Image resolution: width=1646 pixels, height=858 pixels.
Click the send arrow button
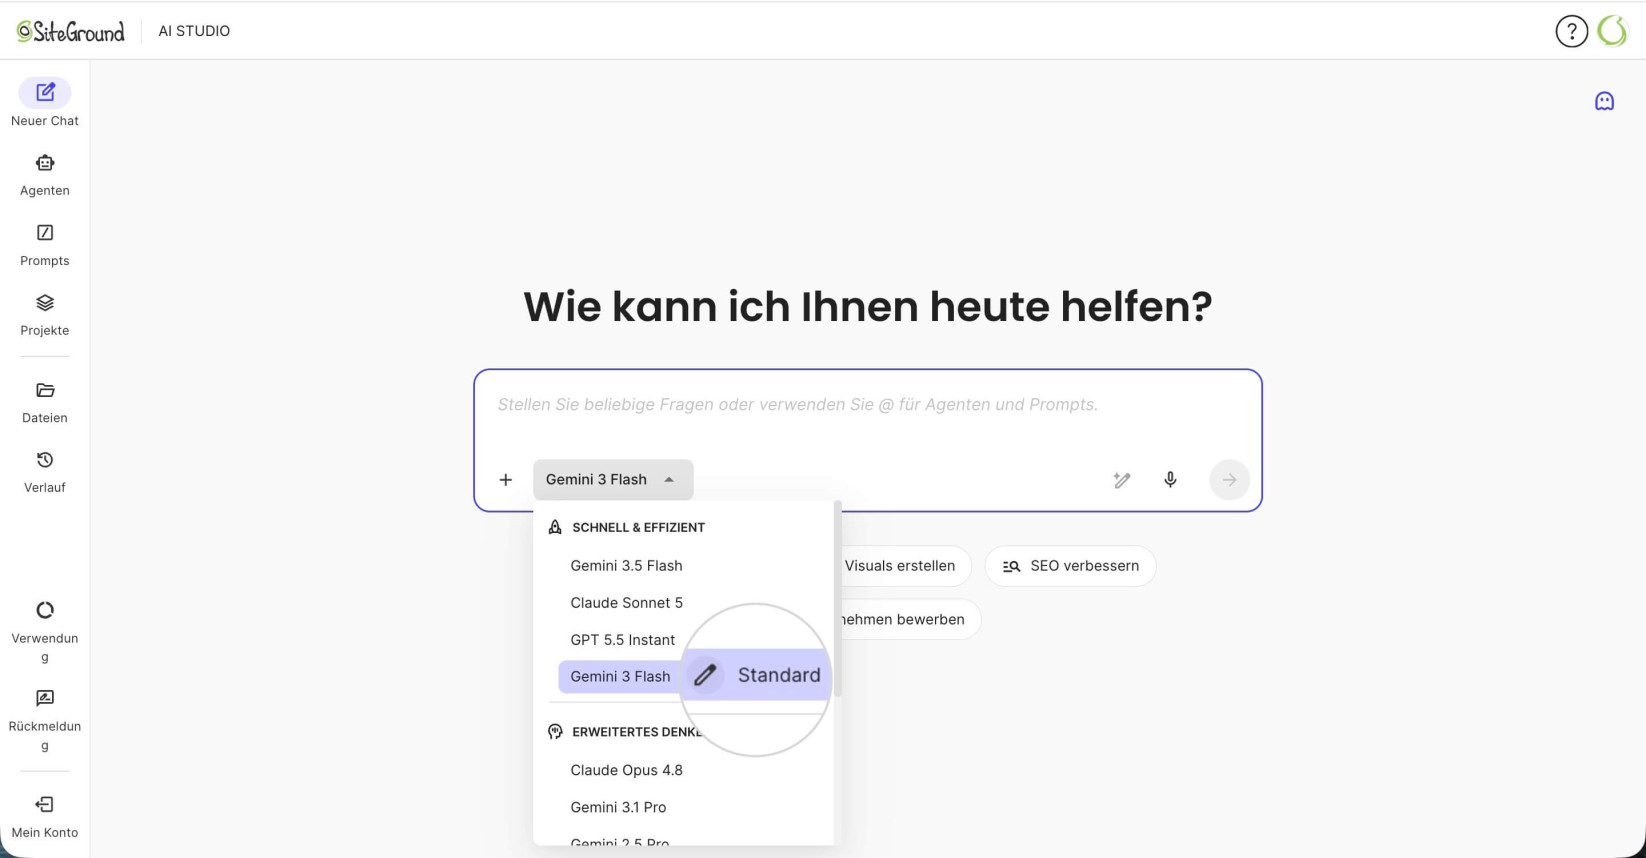click(x=1230, y=480)
